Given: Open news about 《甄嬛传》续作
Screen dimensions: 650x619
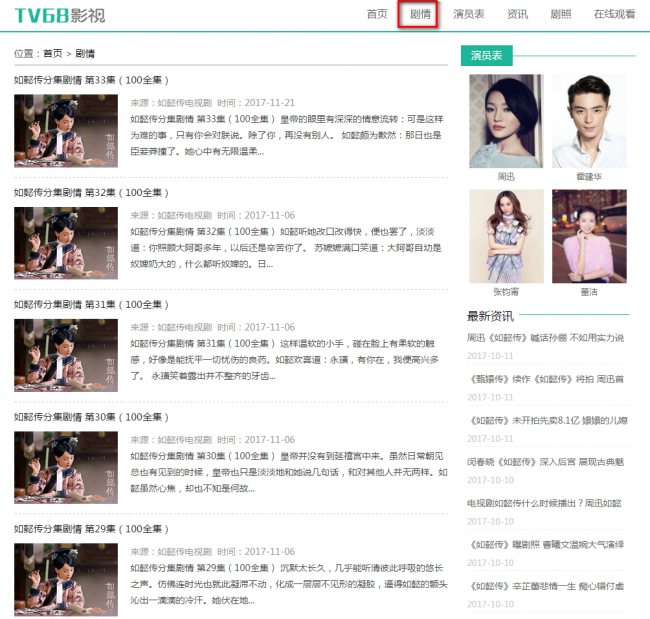Looking at the screenshot, I should pos(545,379).
